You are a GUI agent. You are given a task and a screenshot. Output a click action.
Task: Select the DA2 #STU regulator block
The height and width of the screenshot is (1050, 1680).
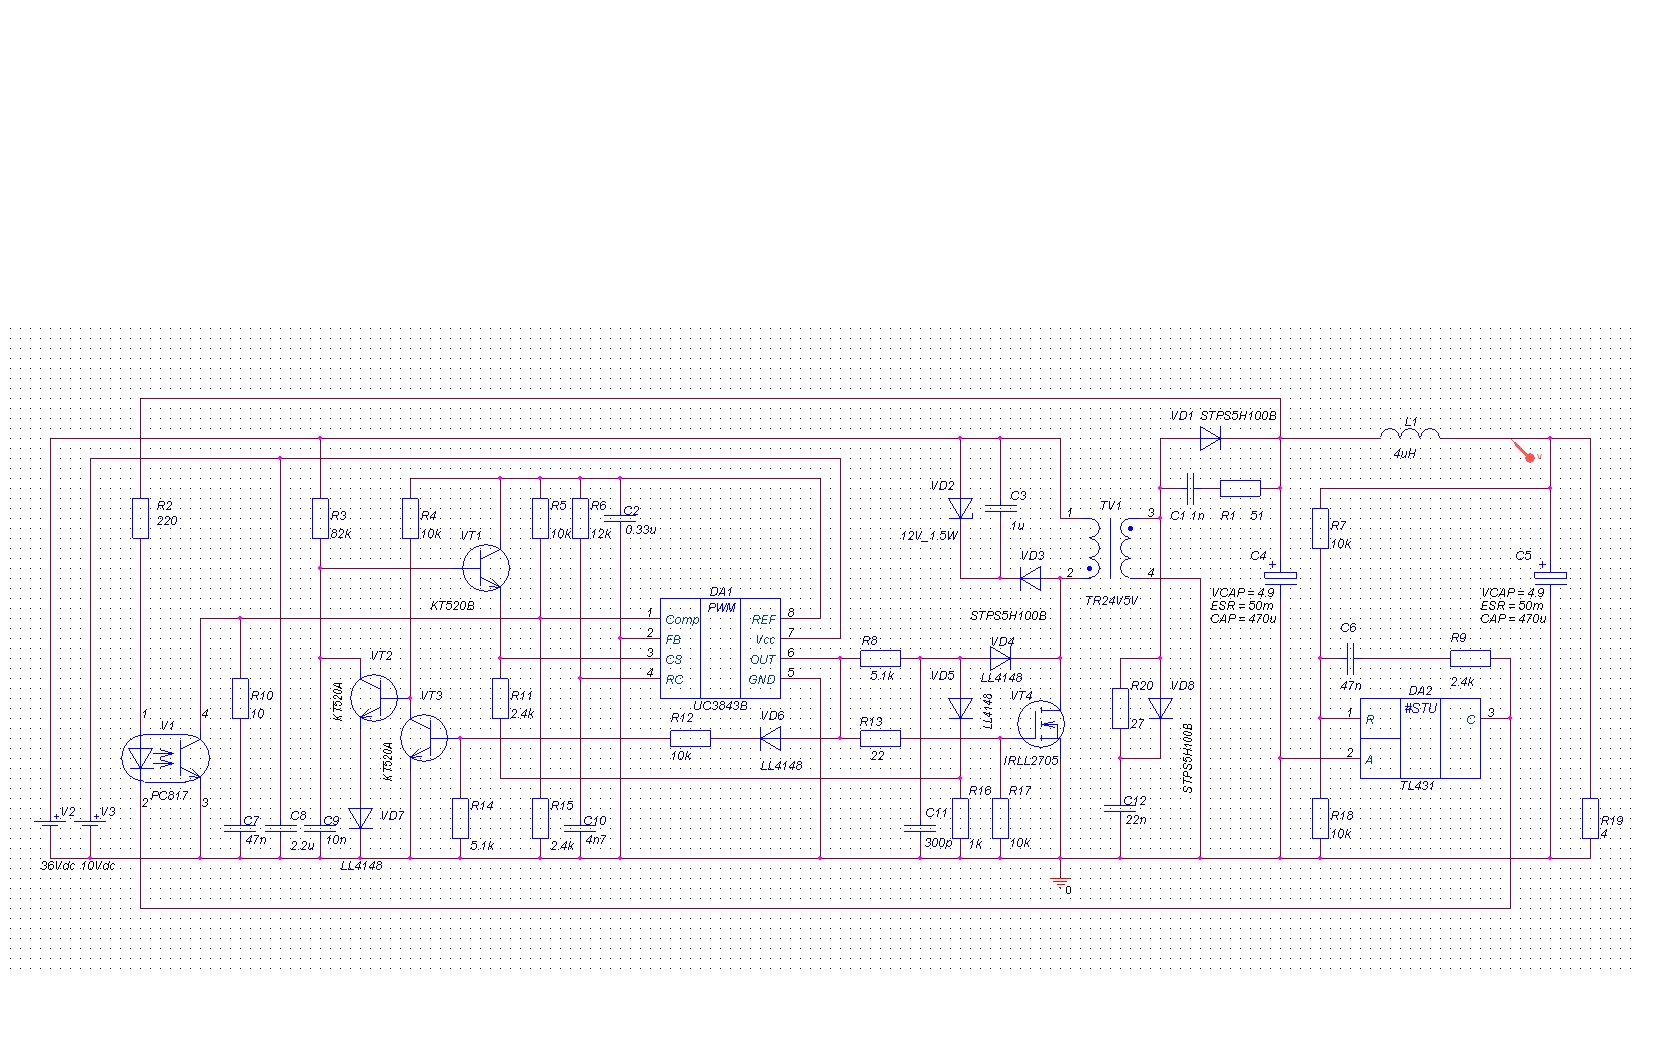click(x=1420, y=738)
